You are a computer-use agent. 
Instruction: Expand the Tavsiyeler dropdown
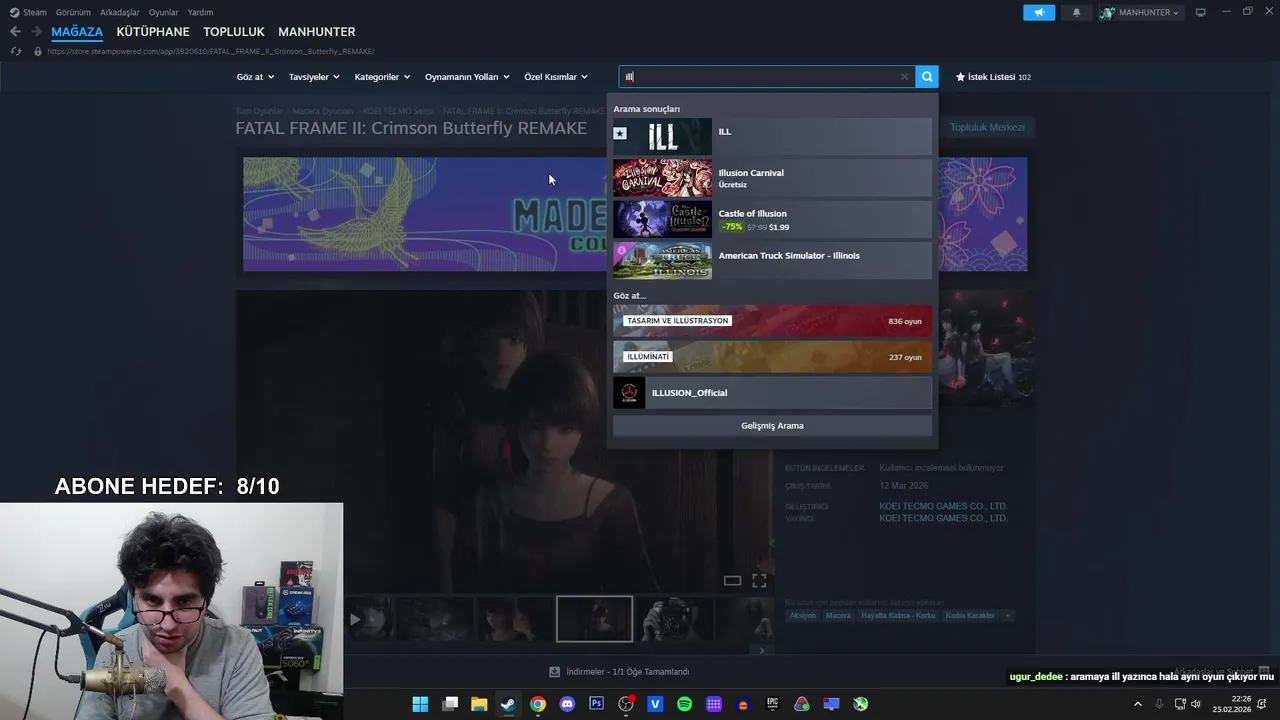pos(314,77)
